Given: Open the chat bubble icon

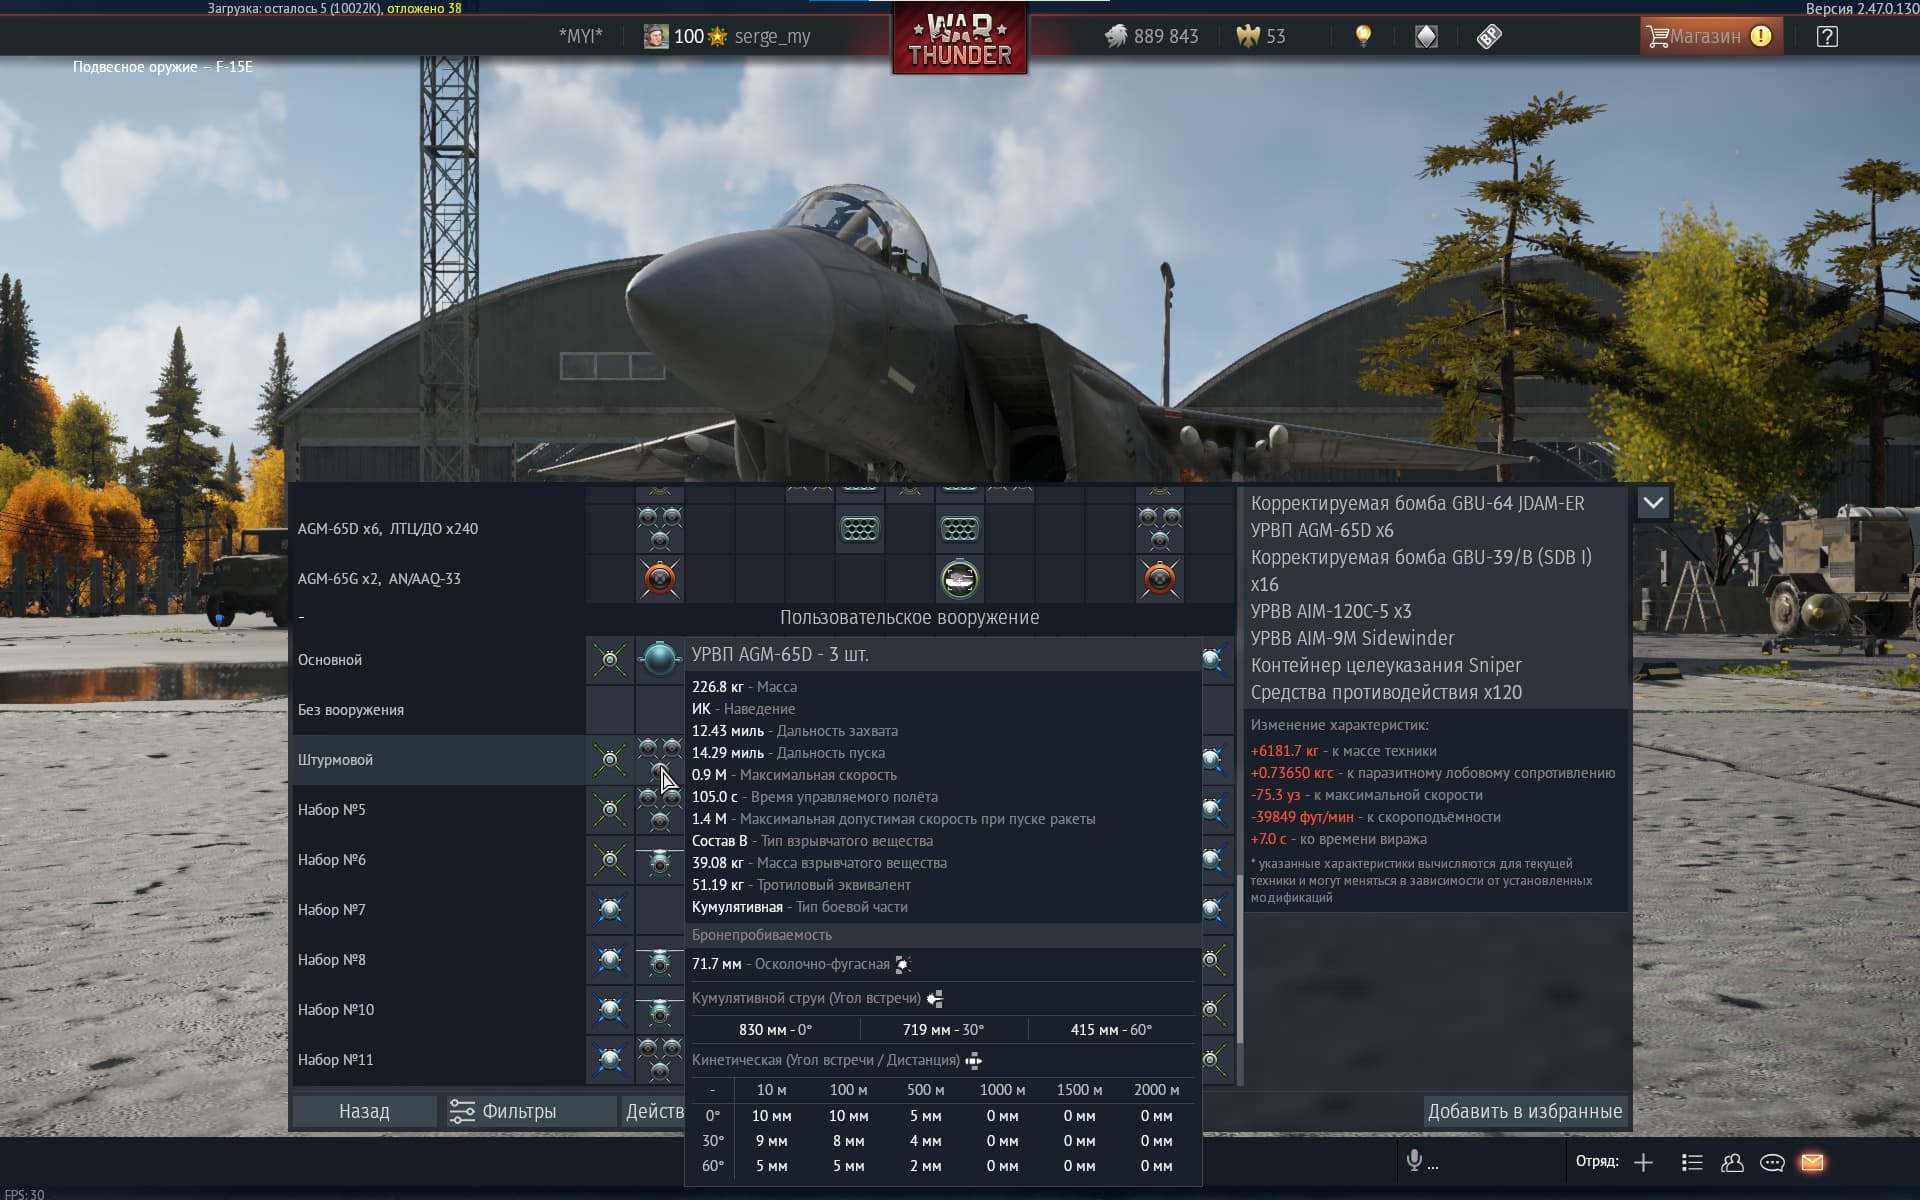Looking at the screenshot, I should point(1772,1162).
